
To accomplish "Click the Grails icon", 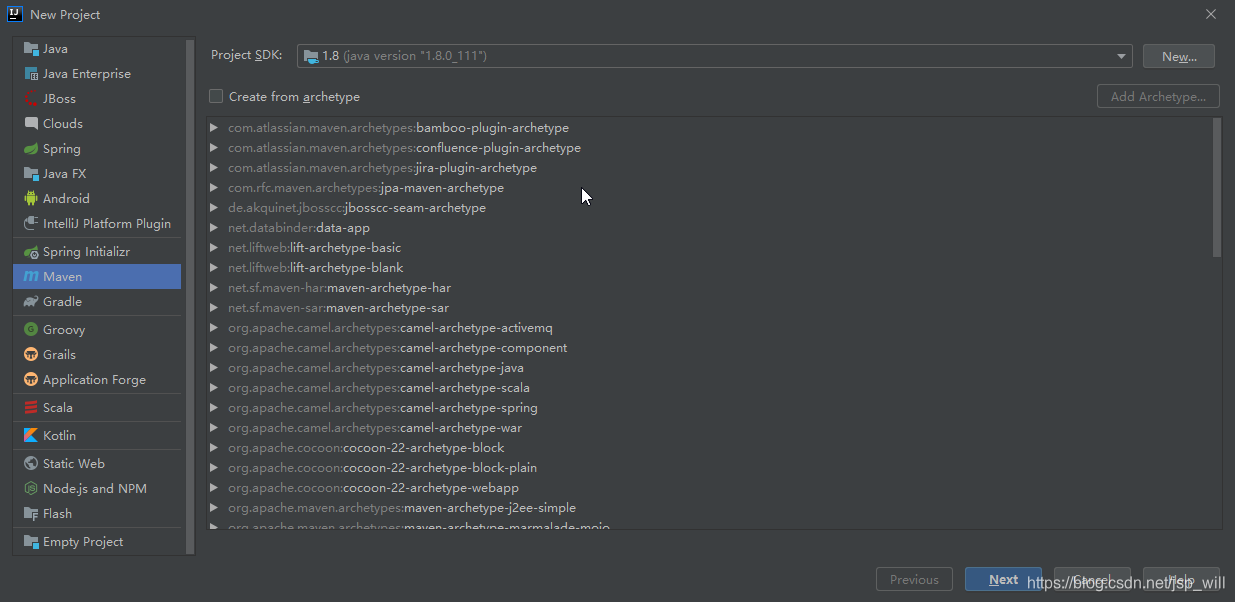I will (31, 354).
